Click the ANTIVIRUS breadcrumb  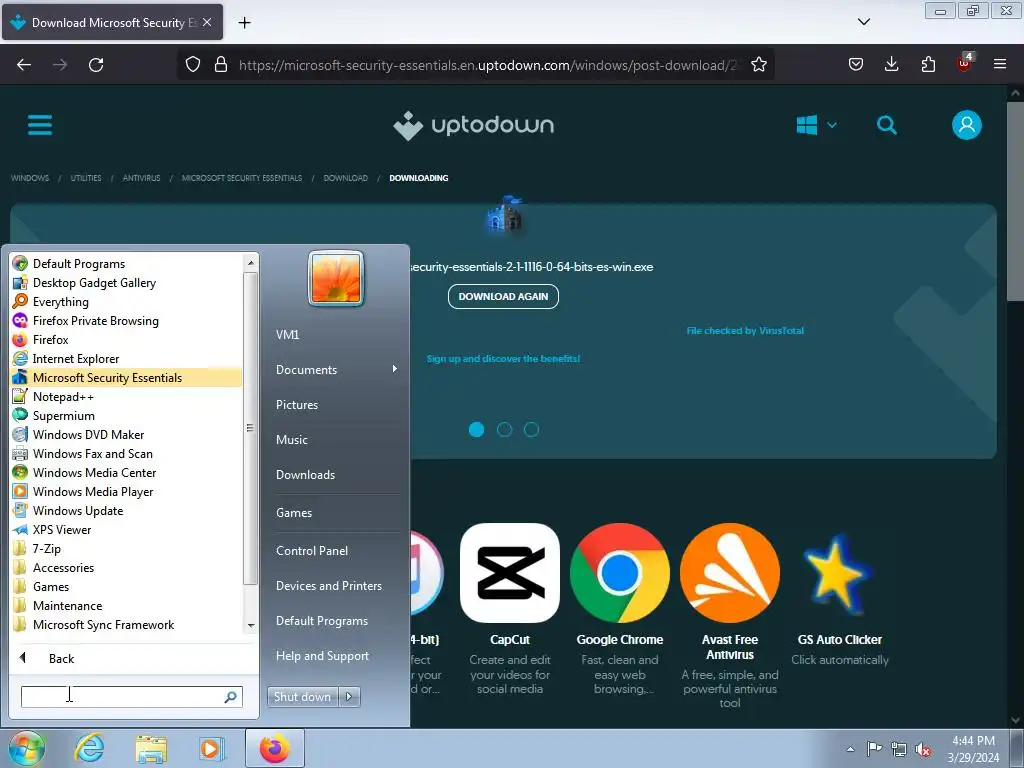141,178
